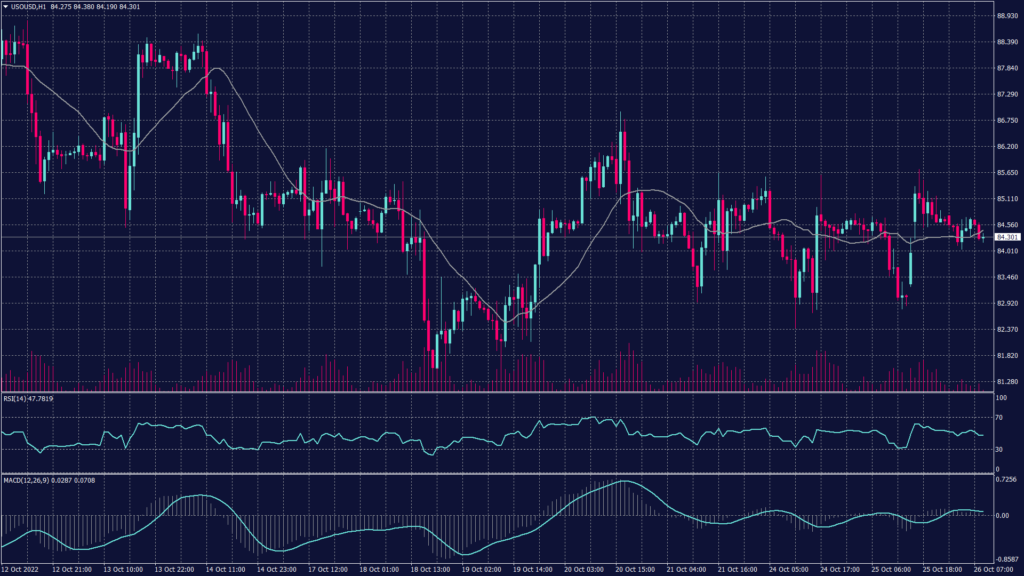Select the horizontal price line at 84.301
1024x576 pixels.
click(x=500, y=238)
